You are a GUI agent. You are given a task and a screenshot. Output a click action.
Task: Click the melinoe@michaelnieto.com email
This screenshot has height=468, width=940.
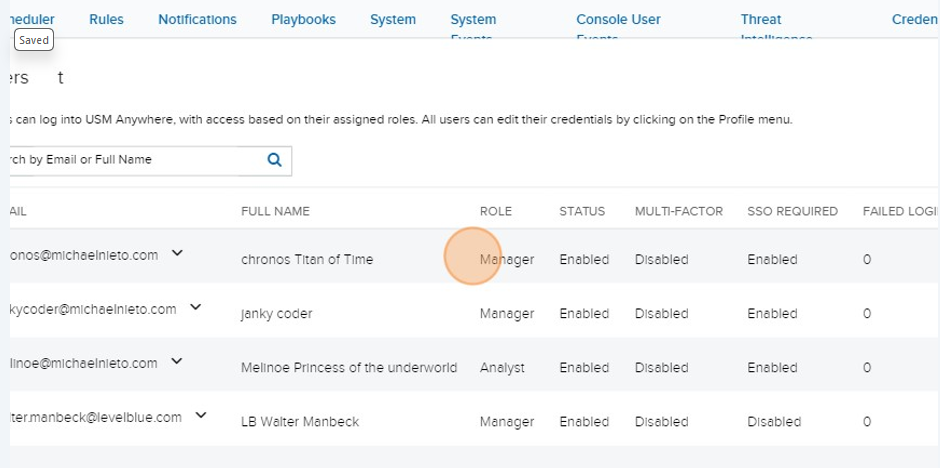pyautogui.click(x=84, y=363)
